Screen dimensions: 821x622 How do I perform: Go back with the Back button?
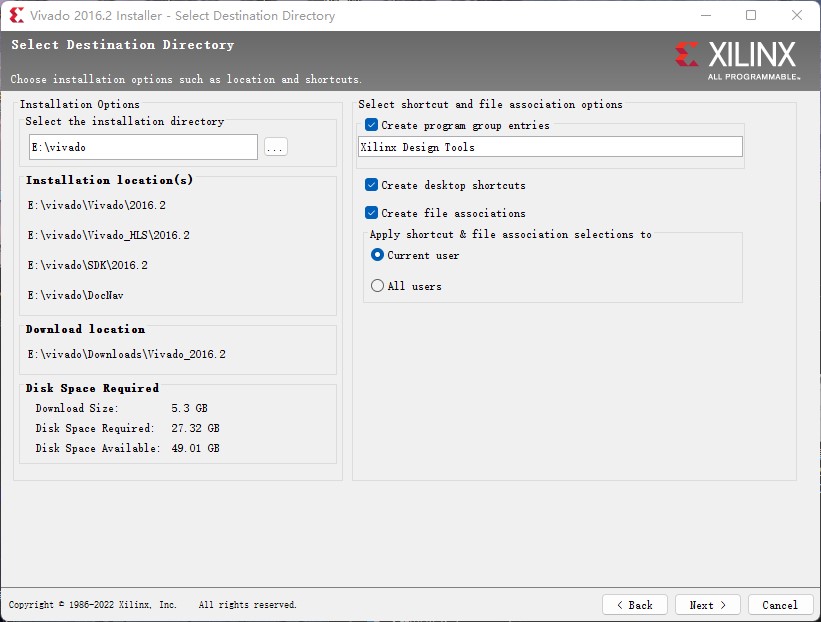635,605
